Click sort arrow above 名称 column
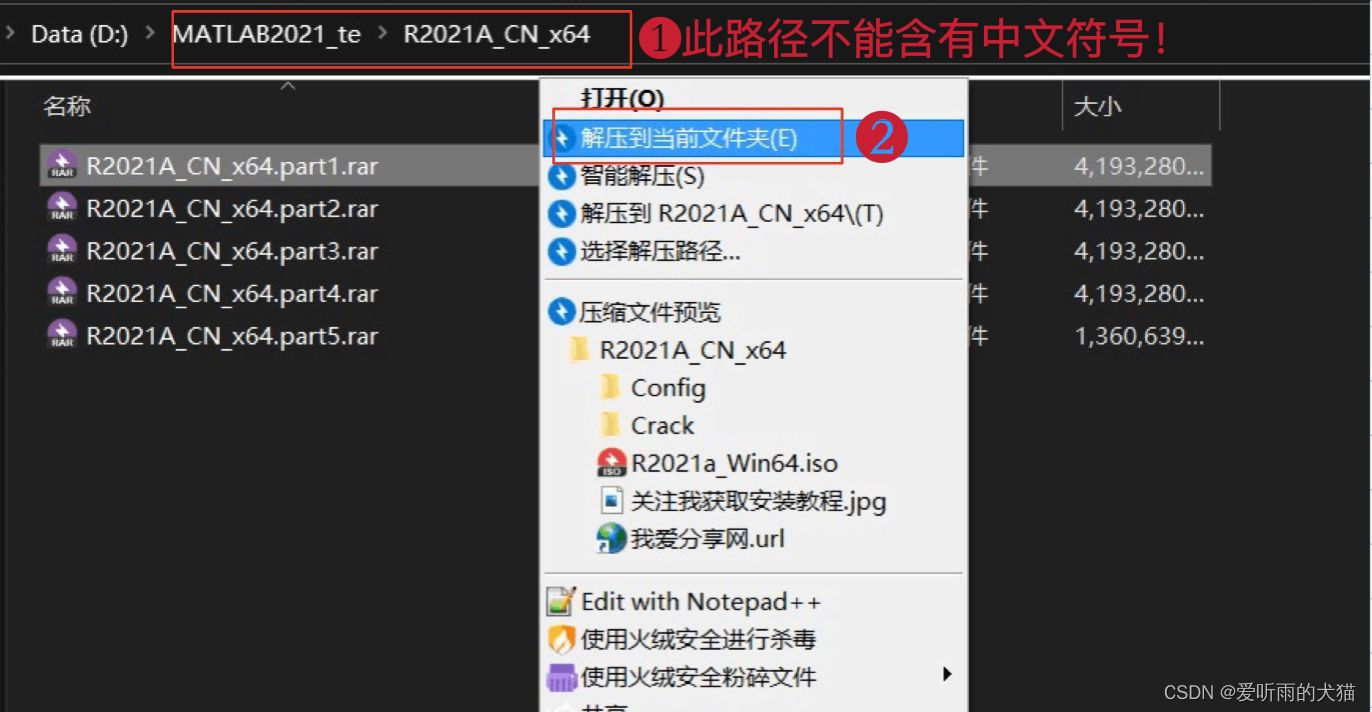The image size is (1372, 712). (288, 87)
